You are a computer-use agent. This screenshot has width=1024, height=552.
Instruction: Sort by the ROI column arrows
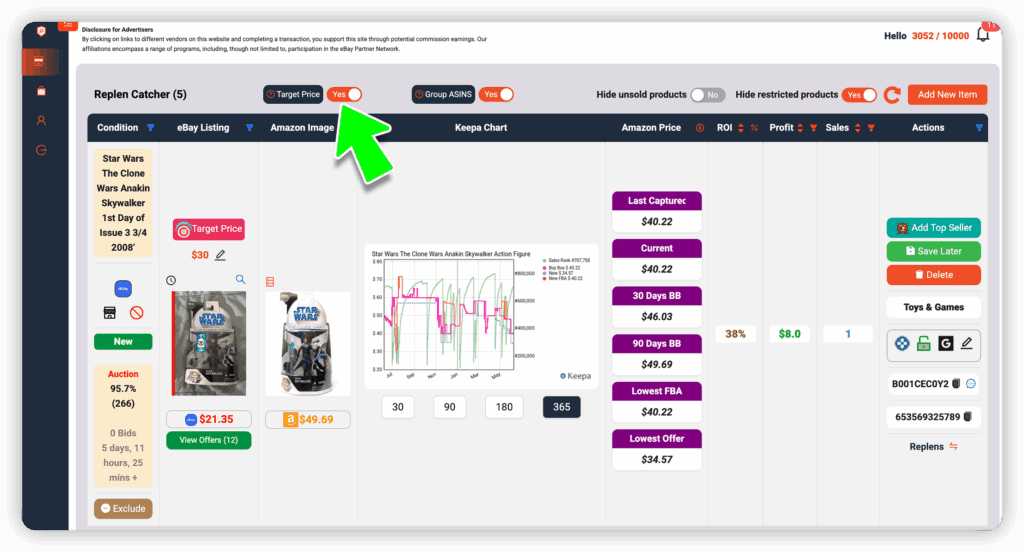[x=741, y=128]
